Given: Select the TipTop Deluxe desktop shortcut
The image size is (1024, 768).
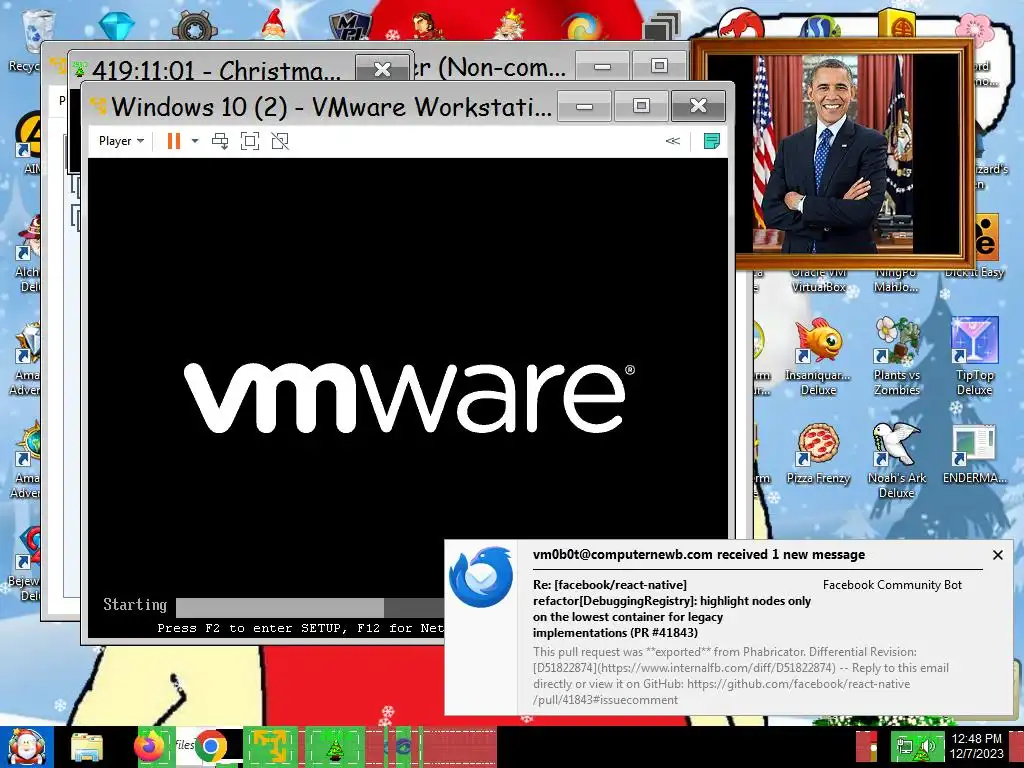Looking at the screenshot, I should tap(974, 357).
